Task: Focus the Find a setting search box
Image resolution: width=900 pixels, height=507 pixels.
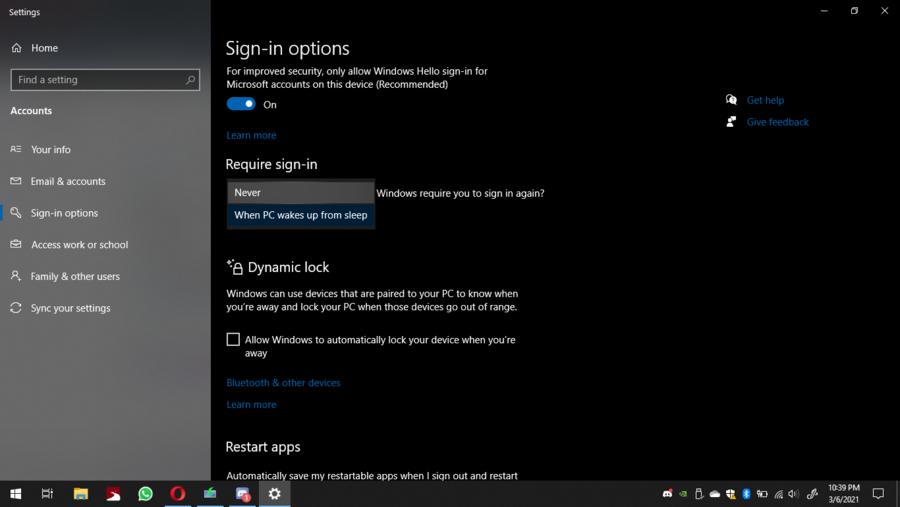Action: coord(105,80)
